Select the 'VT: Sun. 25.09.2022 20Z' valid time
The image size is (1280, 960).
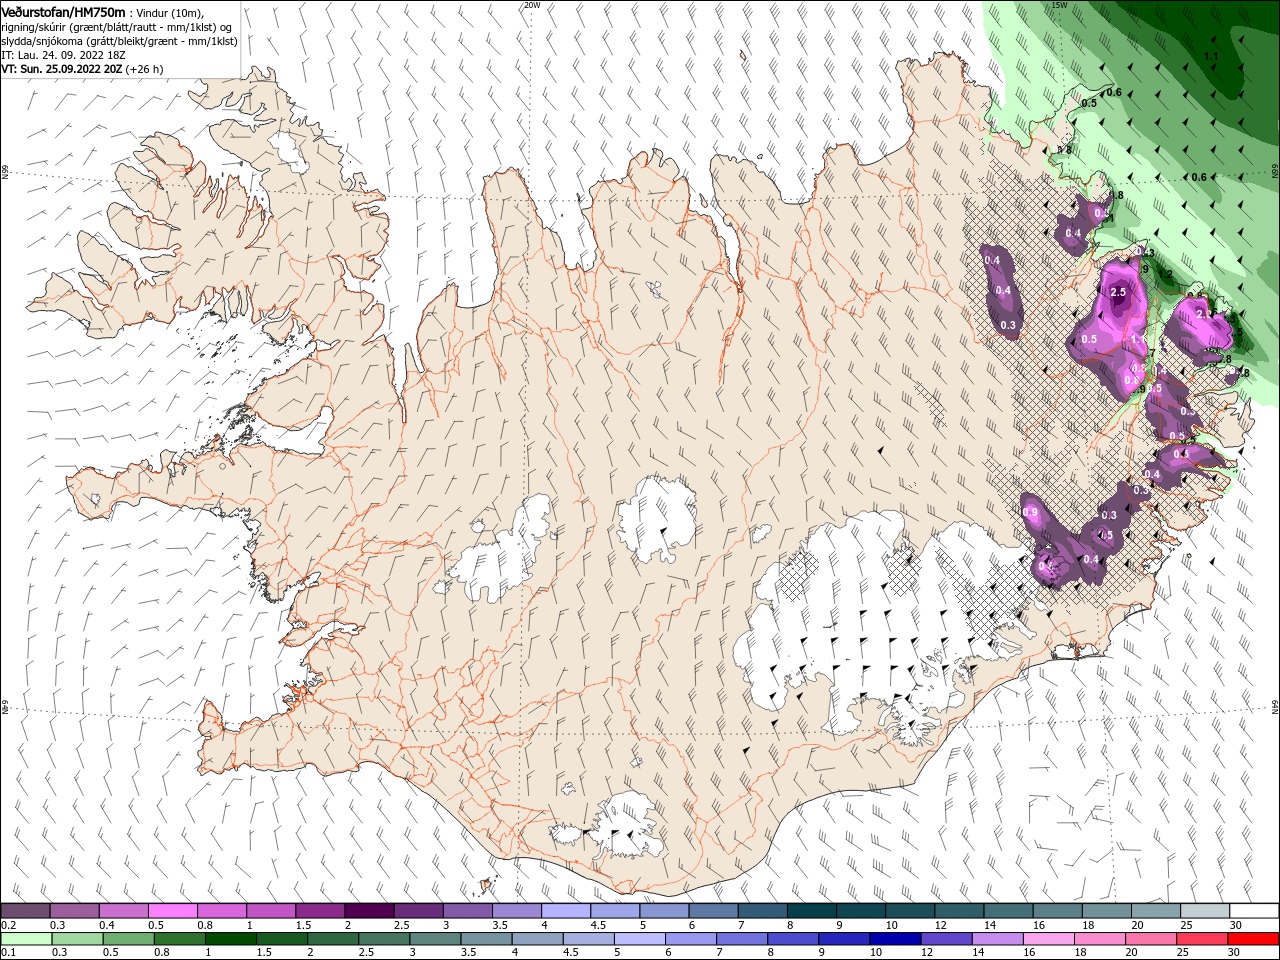tap(62, 69)
